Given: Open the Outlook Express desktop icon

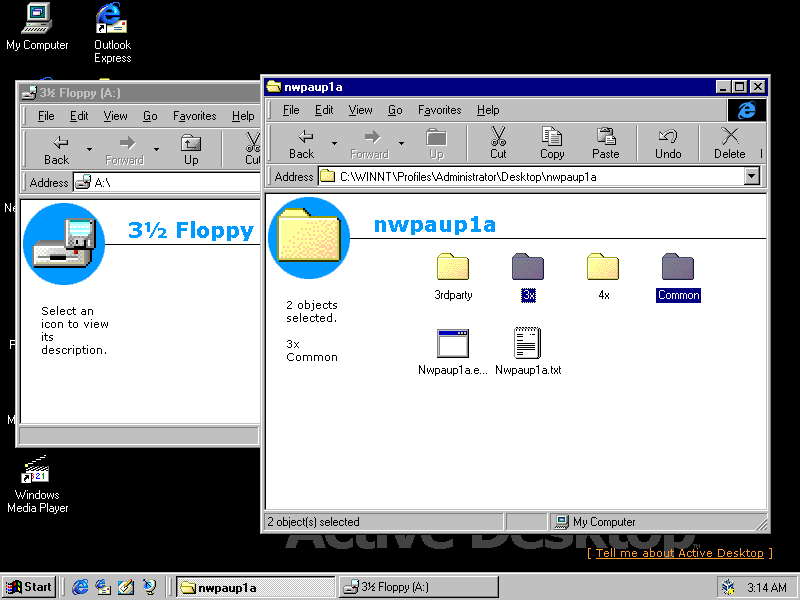Looking at the screenshot, I should tap(112, 33).
